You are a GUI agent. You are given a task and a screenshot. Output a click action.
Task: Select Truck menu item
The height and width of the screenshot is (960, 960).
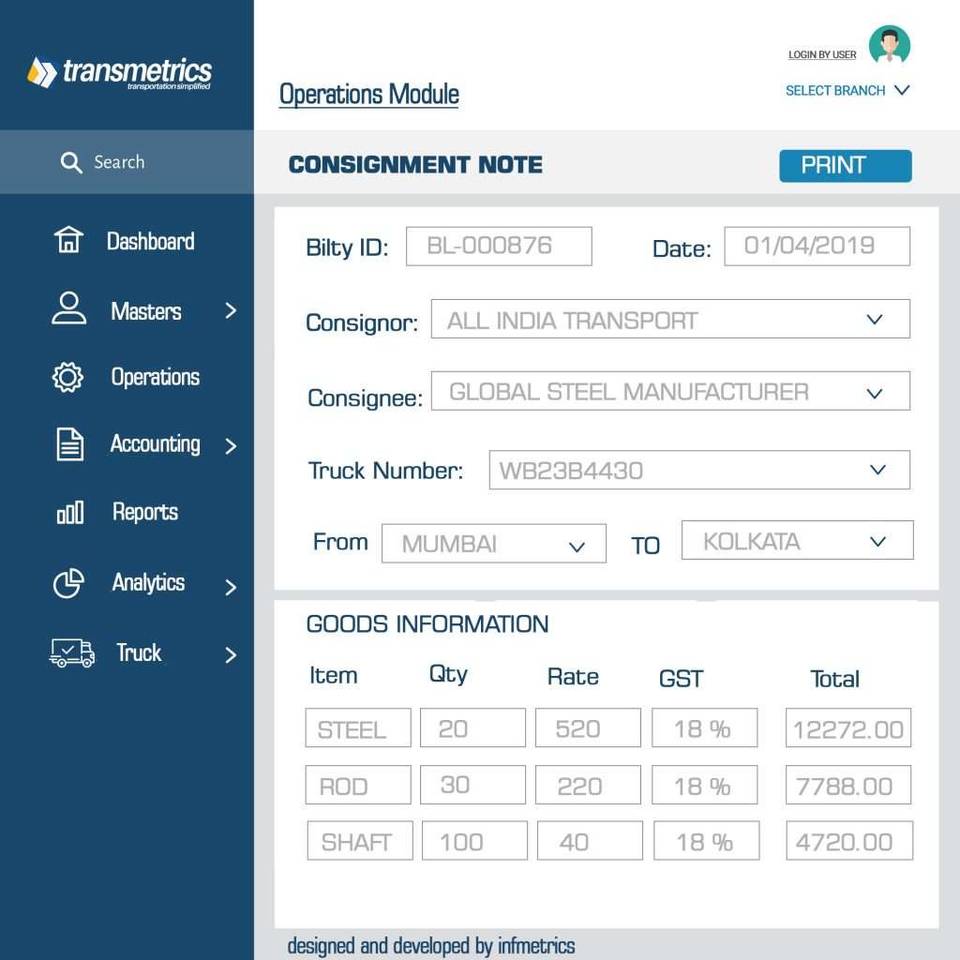[x=139, y=653]
